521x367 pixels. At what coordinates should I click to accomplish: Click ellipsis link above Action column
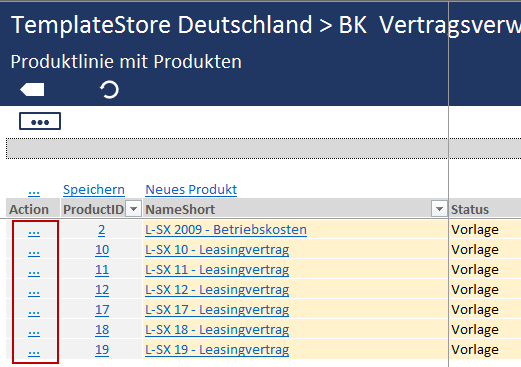click(34, 191)
